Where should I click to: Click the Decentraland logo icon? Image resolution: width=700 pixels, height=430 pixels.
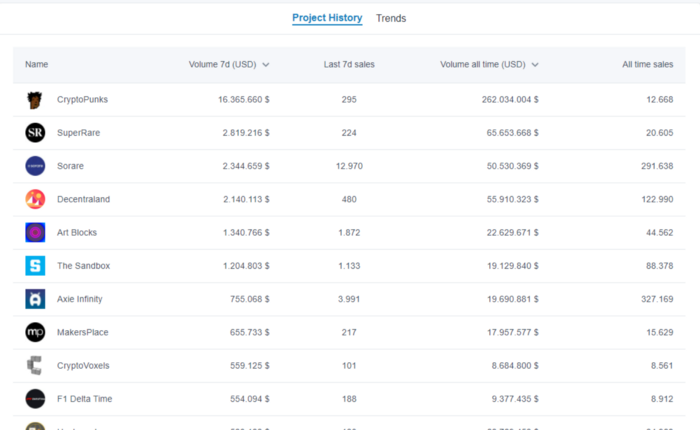(35, 199)
